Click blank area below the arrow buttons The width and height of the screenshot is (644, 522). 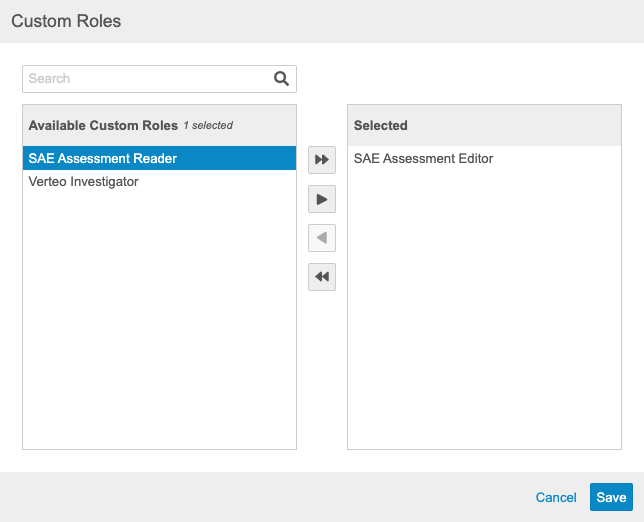point(322,380)
